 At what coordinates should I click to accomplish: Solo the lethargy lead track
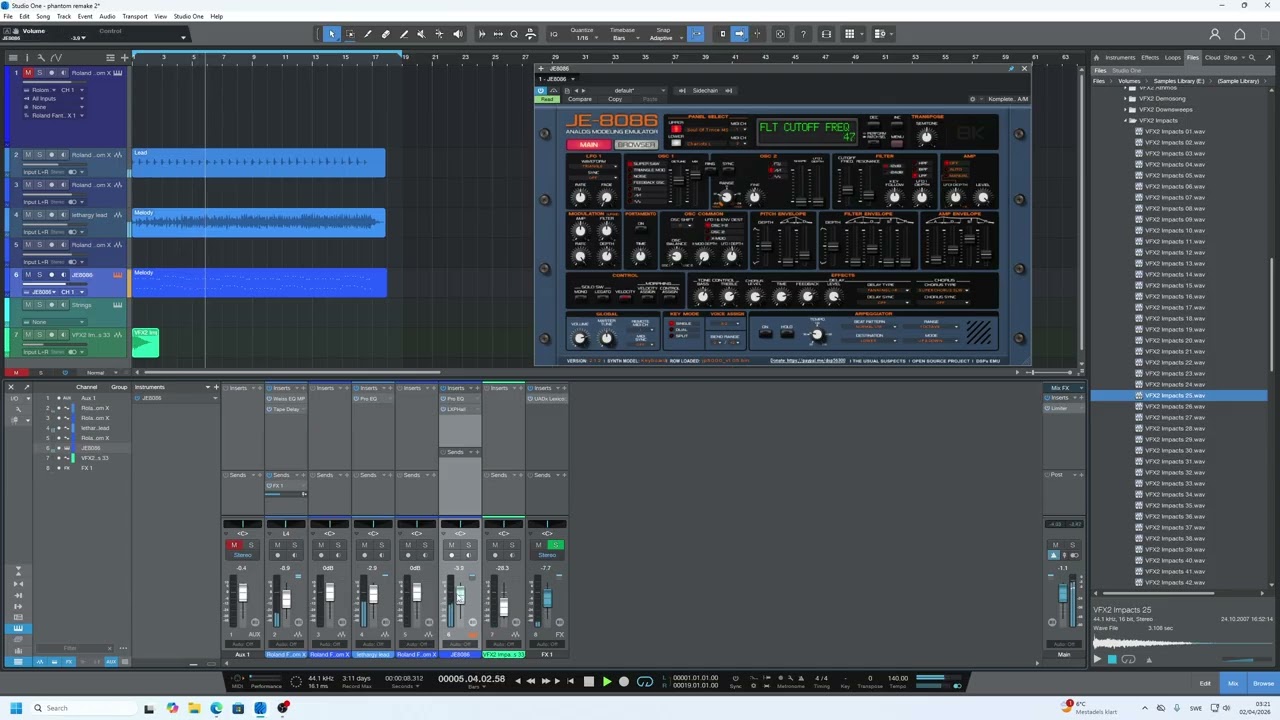click(x=39, y=215)
